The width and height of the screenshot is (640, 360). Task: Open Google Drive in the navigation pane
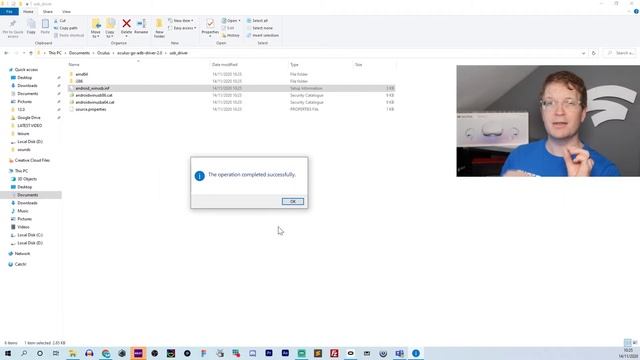(29, 118)
